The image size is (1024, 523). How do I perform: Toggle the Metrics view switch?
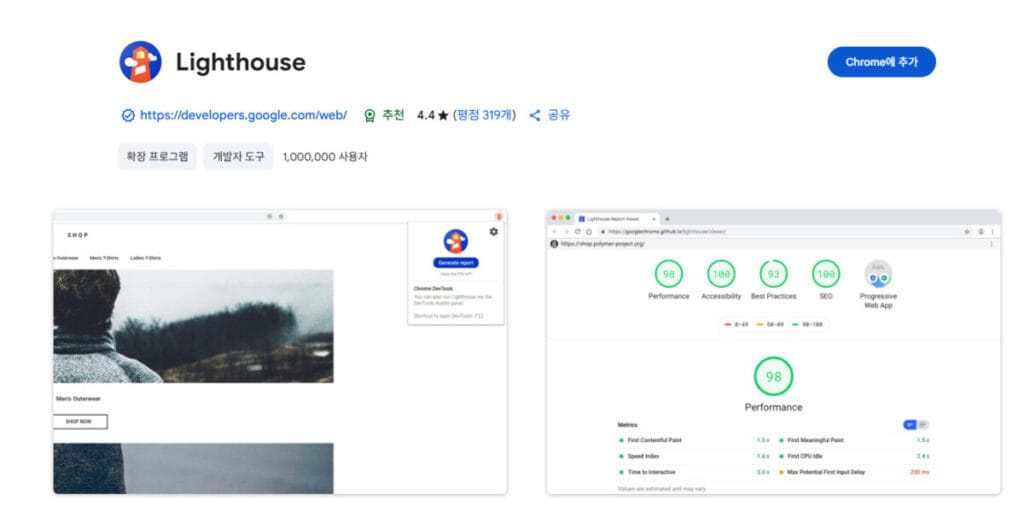916,424
